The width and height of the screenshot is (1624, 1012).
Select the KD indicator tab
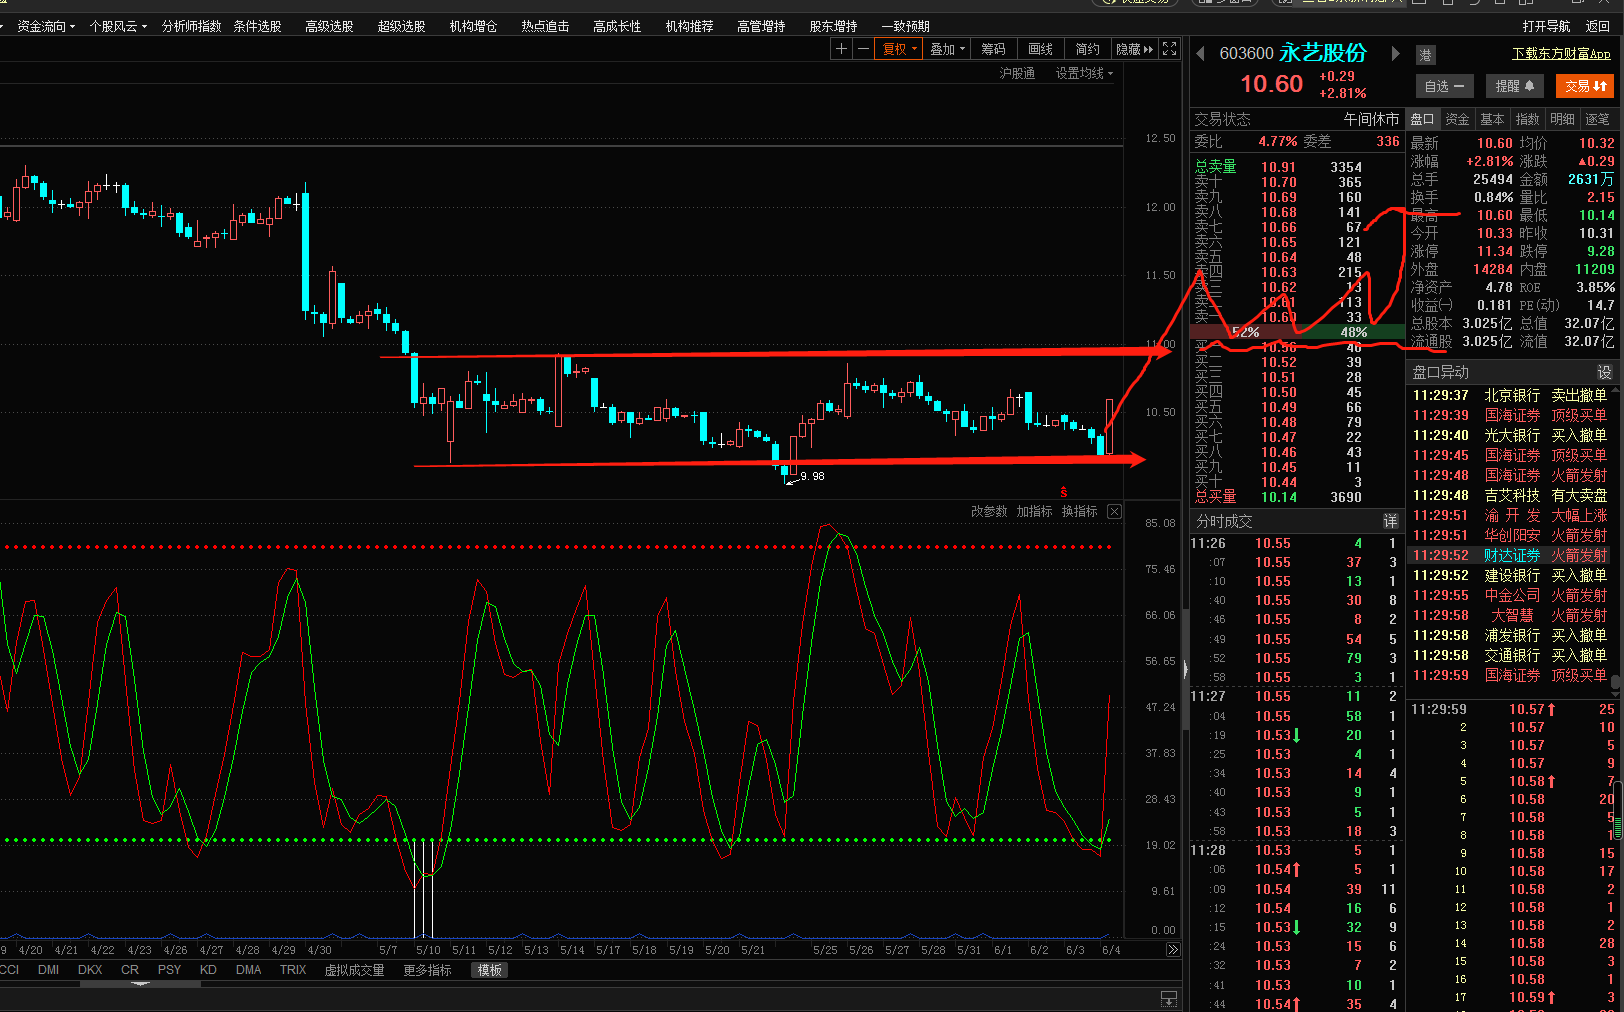[x=208, y=970]
